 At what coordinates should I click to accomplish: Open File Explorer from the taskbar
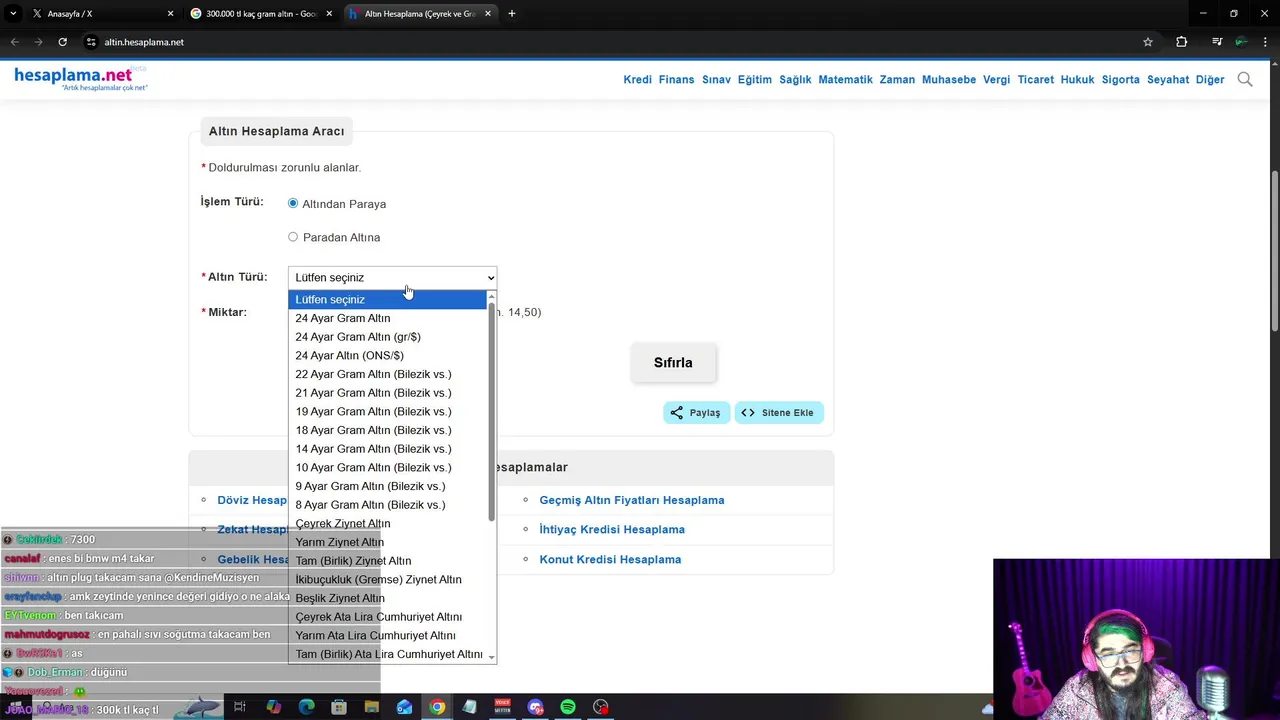[x=372, y=707]
